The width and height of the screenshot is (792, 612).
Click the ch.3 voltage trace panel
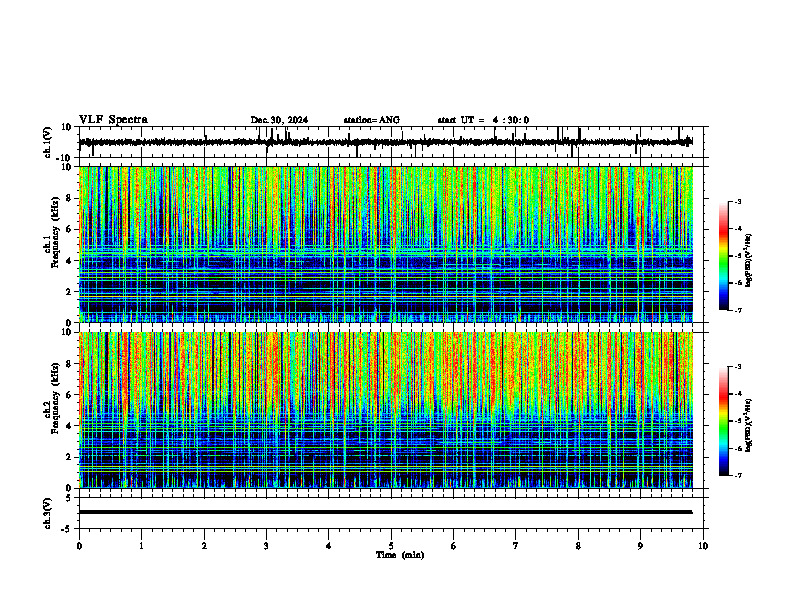pyautogui.click(x=393, y=513)
